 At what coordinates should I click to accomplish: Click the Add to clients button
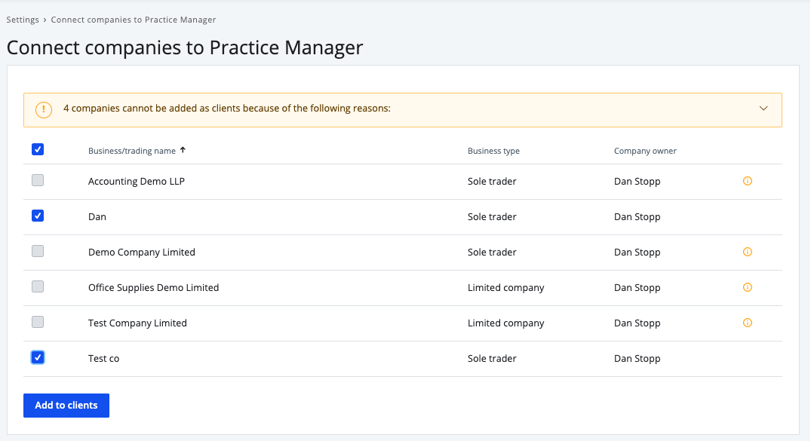coord(66,405)
